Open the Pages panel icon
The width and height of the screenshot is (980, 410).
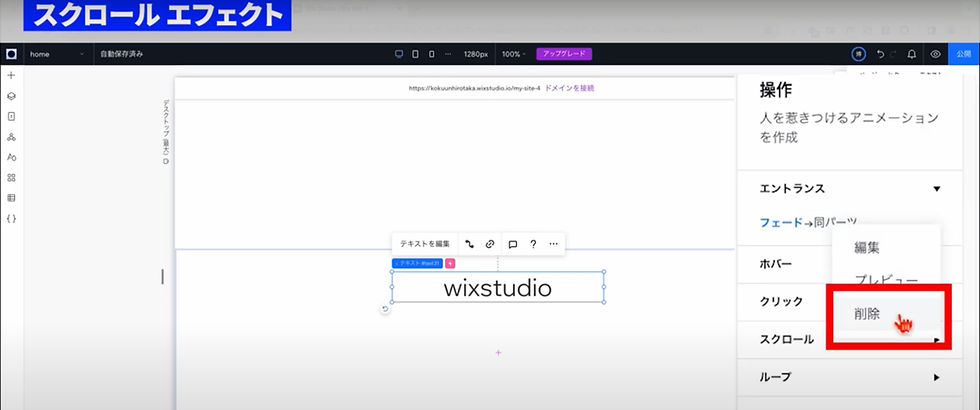(11, 116)
